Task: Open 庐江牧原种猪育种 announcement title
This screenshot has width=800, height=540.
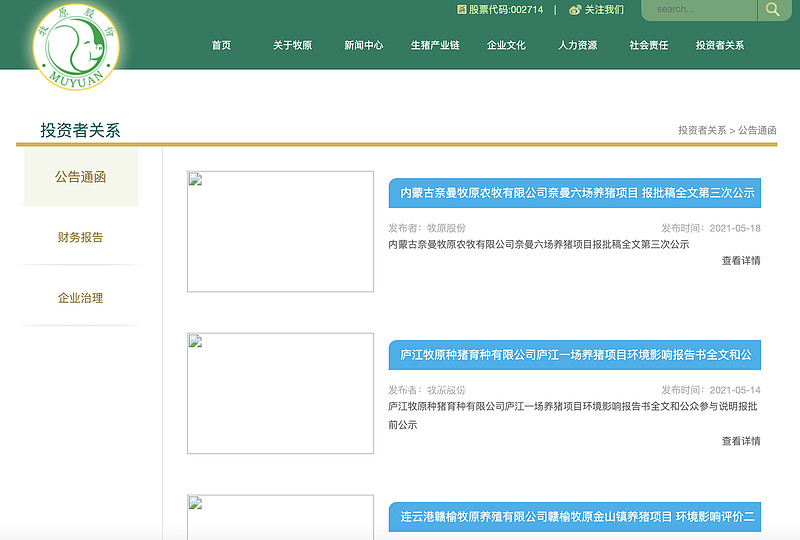Action: pyautogui.click(x=574, y=355)
